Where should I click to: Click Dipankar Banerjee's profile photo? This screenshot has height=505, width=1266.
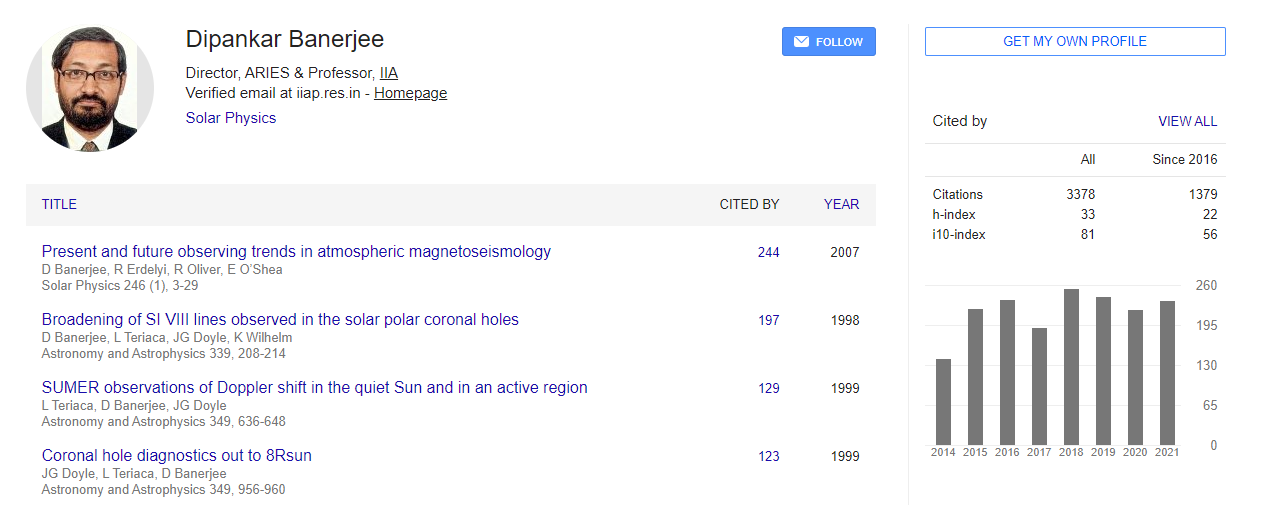(90, 88)
